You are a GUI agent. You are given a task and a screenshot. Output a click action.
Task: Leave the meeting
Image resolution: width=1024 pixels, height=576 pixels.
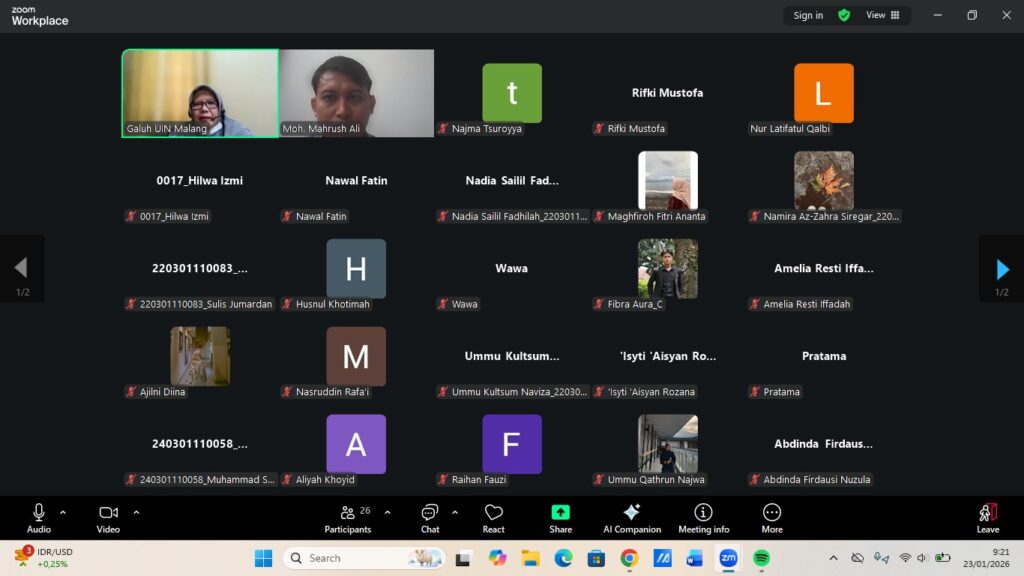click(987, 517)
